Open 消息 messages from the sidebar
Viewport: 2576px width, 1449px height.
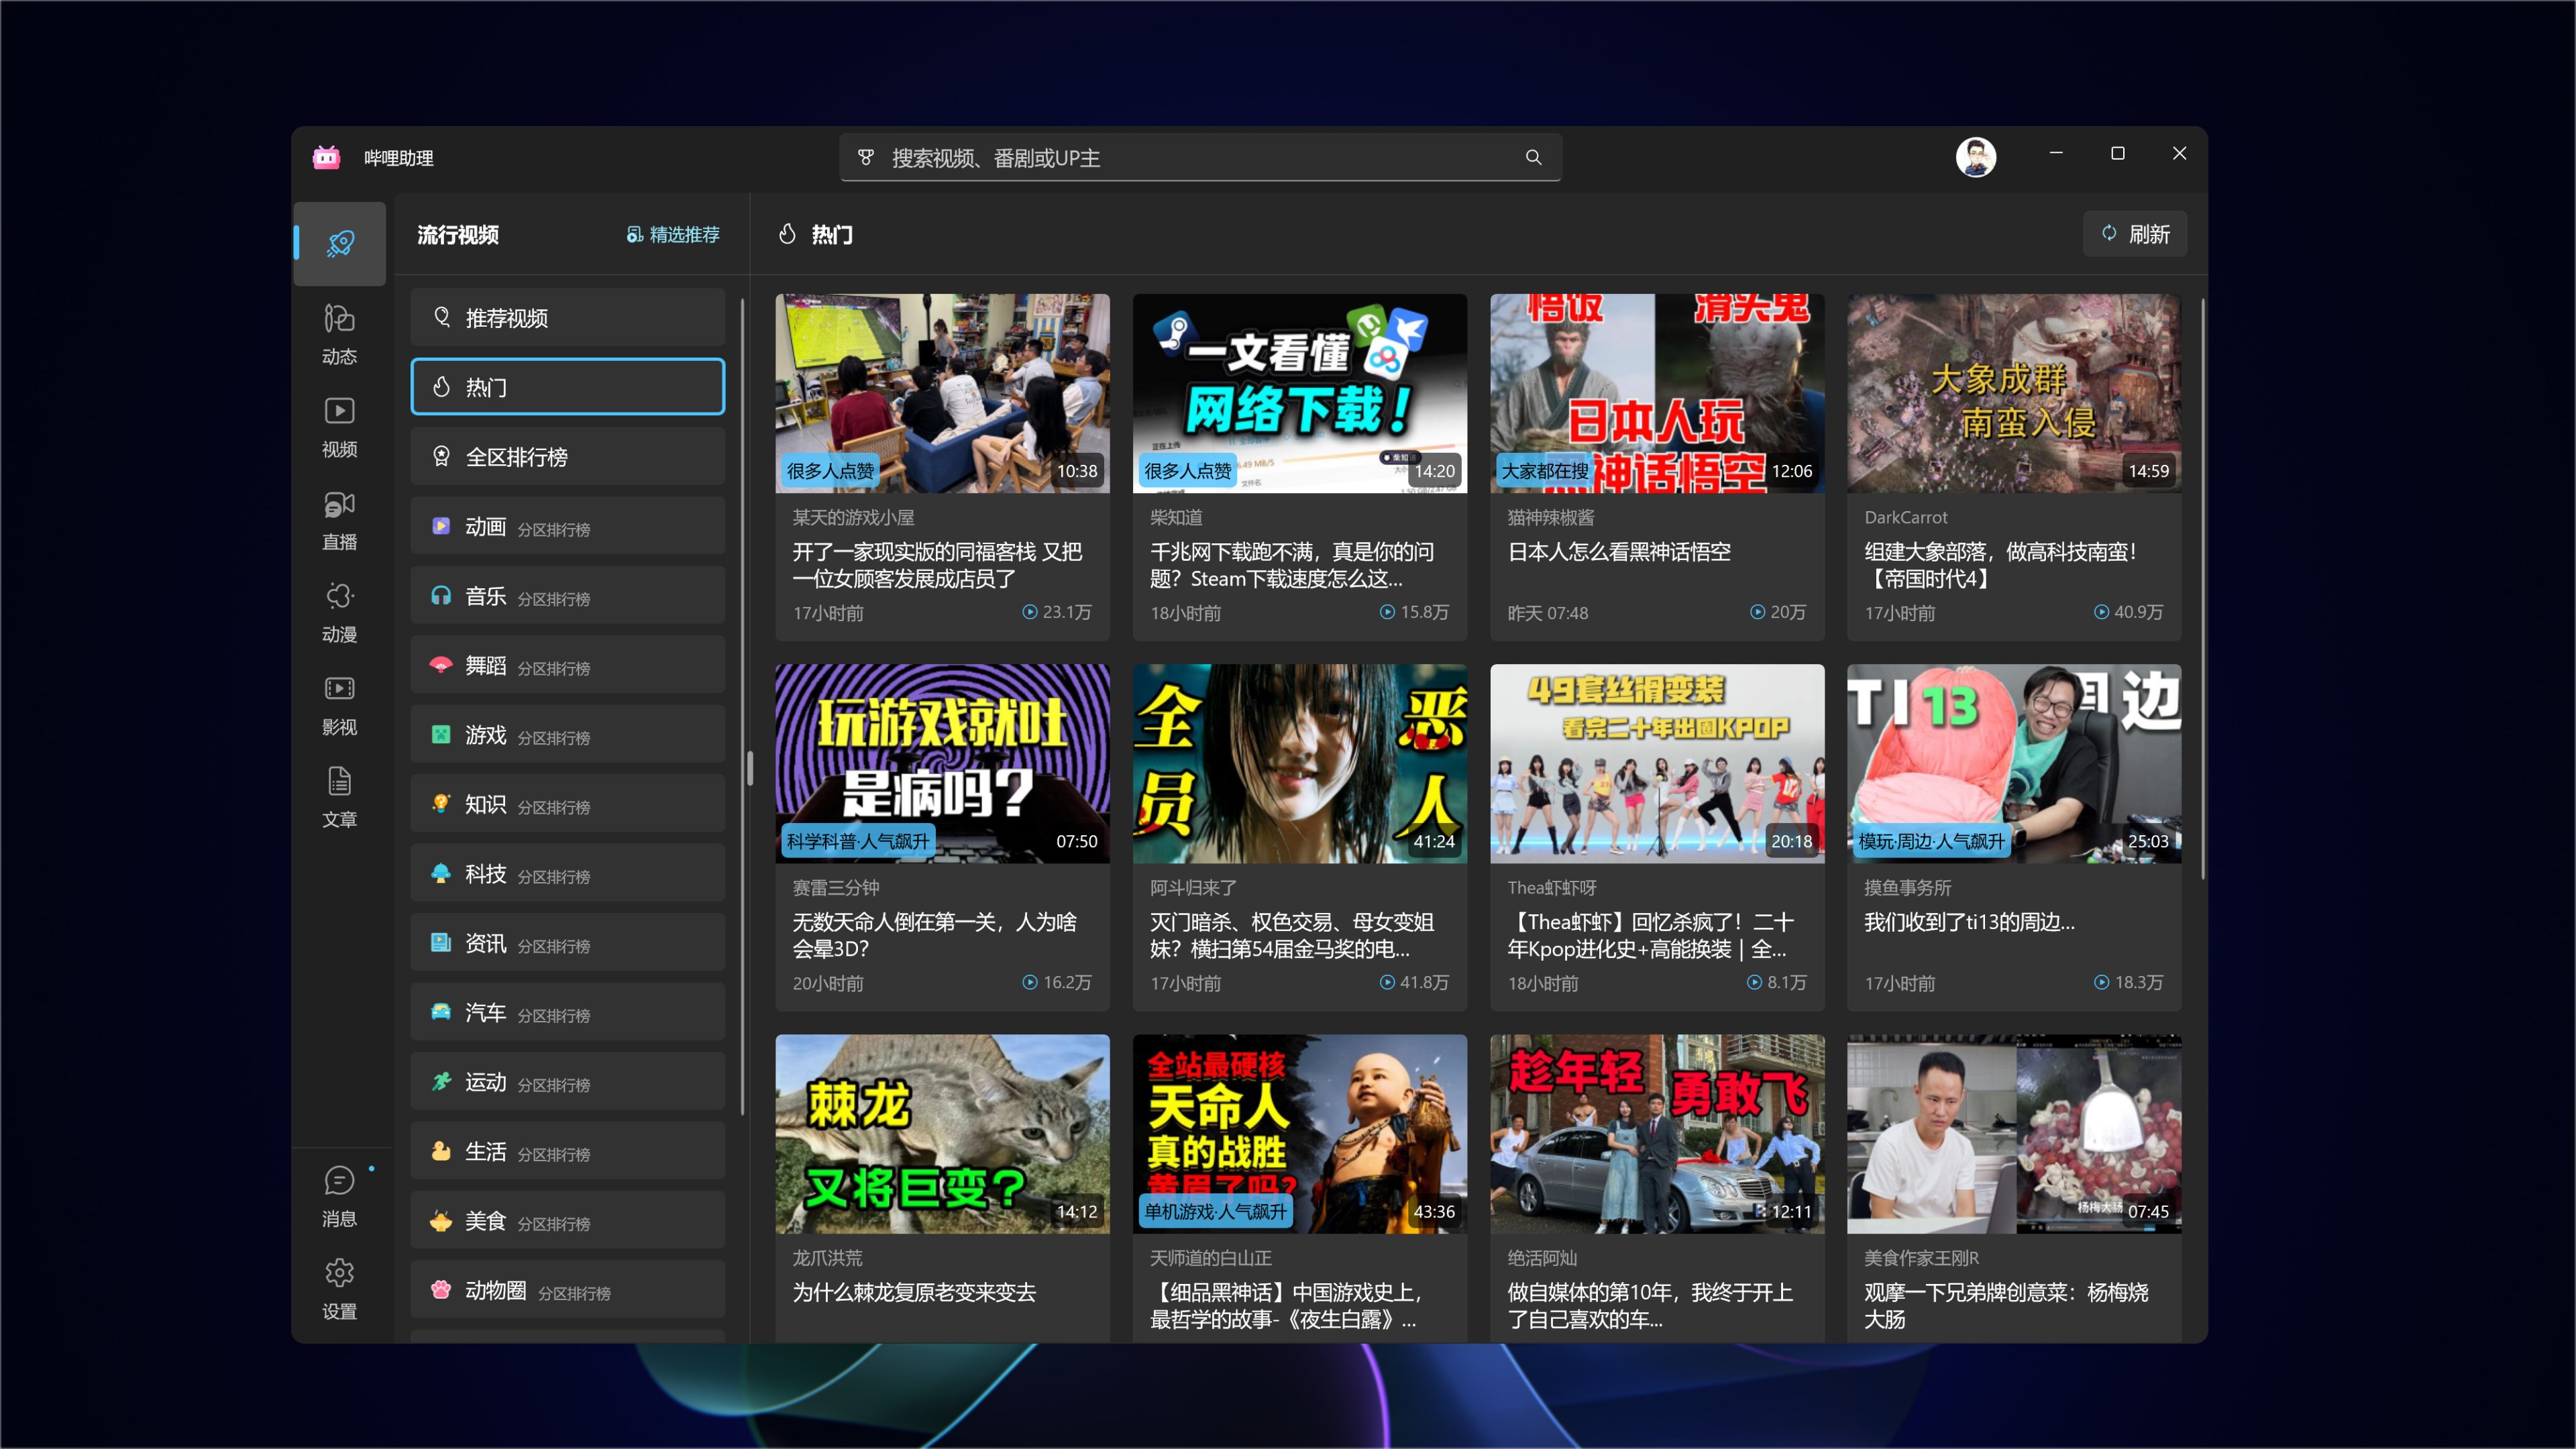click(x=339, y=1192)
